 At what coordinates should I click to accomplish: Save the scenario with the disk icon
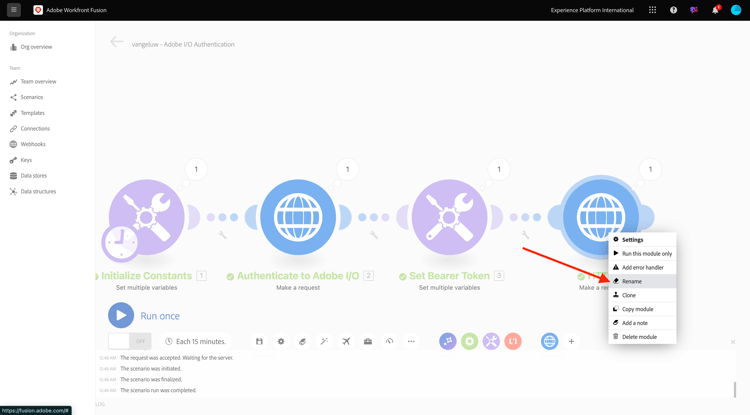pos(259,341)
